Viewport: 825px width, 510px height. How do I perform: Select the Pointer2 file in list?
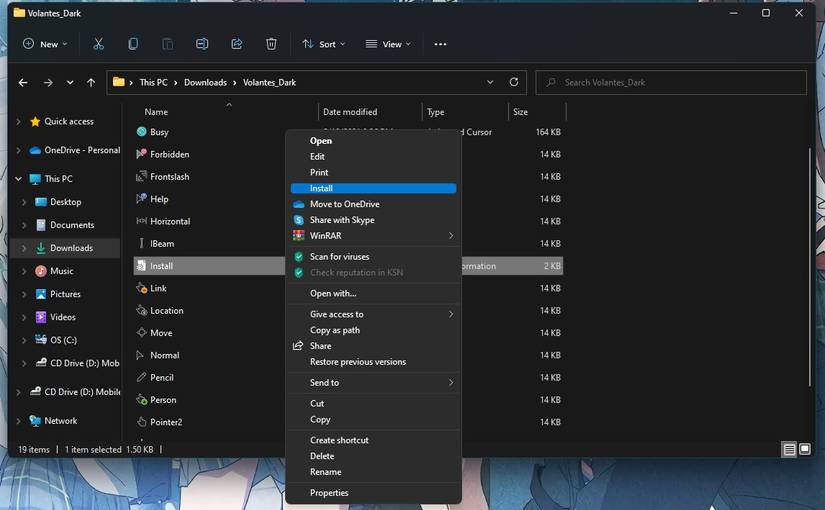tap(166, 422)
